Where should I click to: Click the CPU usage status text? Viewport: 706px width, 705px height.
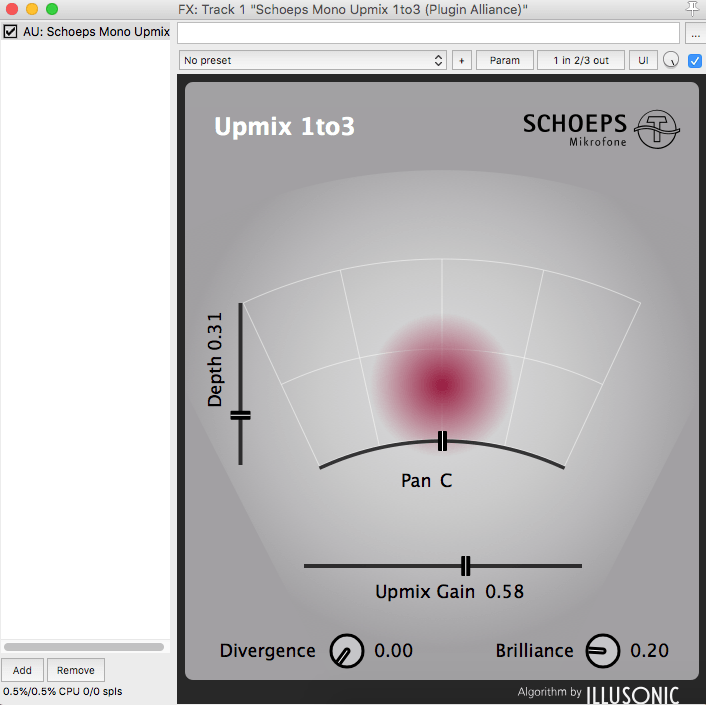tap(63, 691)
